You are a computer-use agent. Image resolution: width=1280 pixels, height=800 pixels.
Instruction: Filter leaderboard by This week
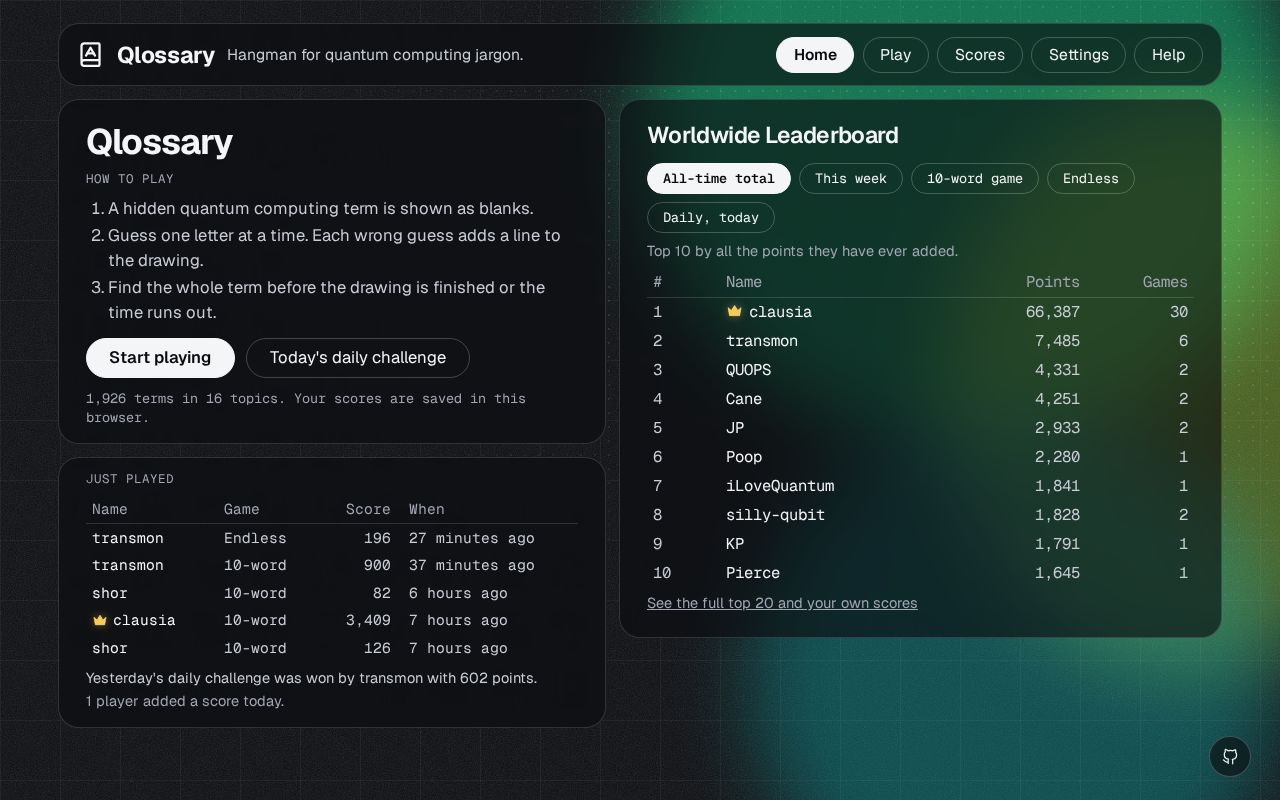coord(850,179)
